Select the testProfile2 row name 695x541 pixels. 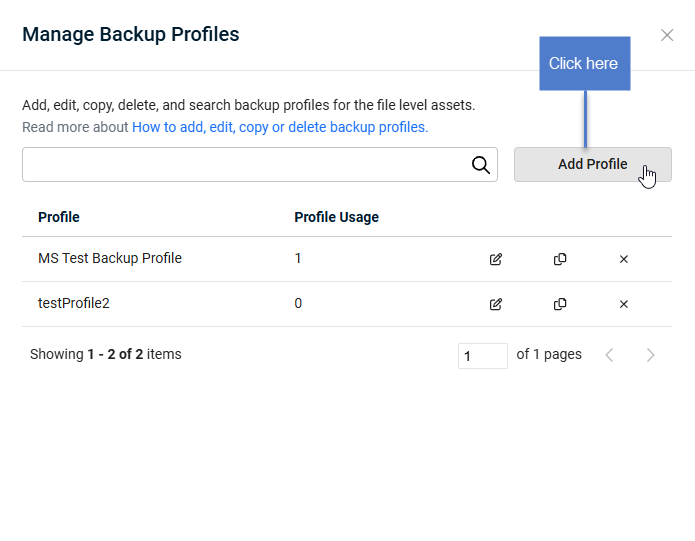(74, 304)
